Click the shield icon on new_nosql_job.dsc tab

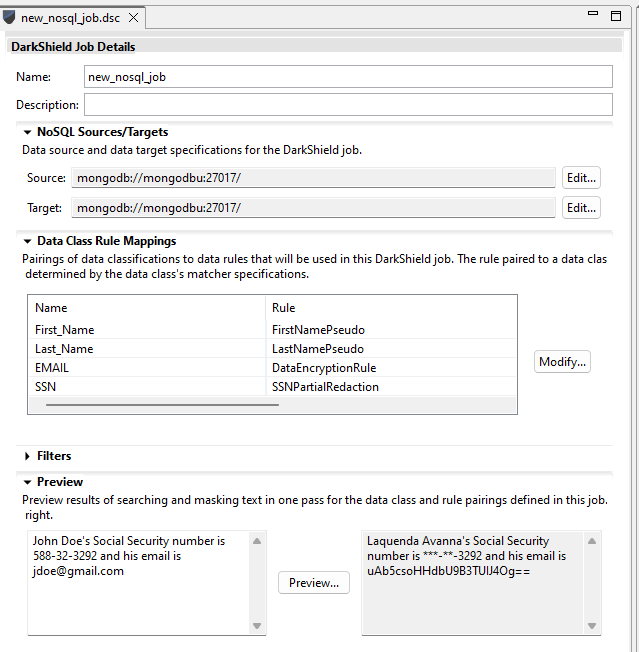(9, 17)
